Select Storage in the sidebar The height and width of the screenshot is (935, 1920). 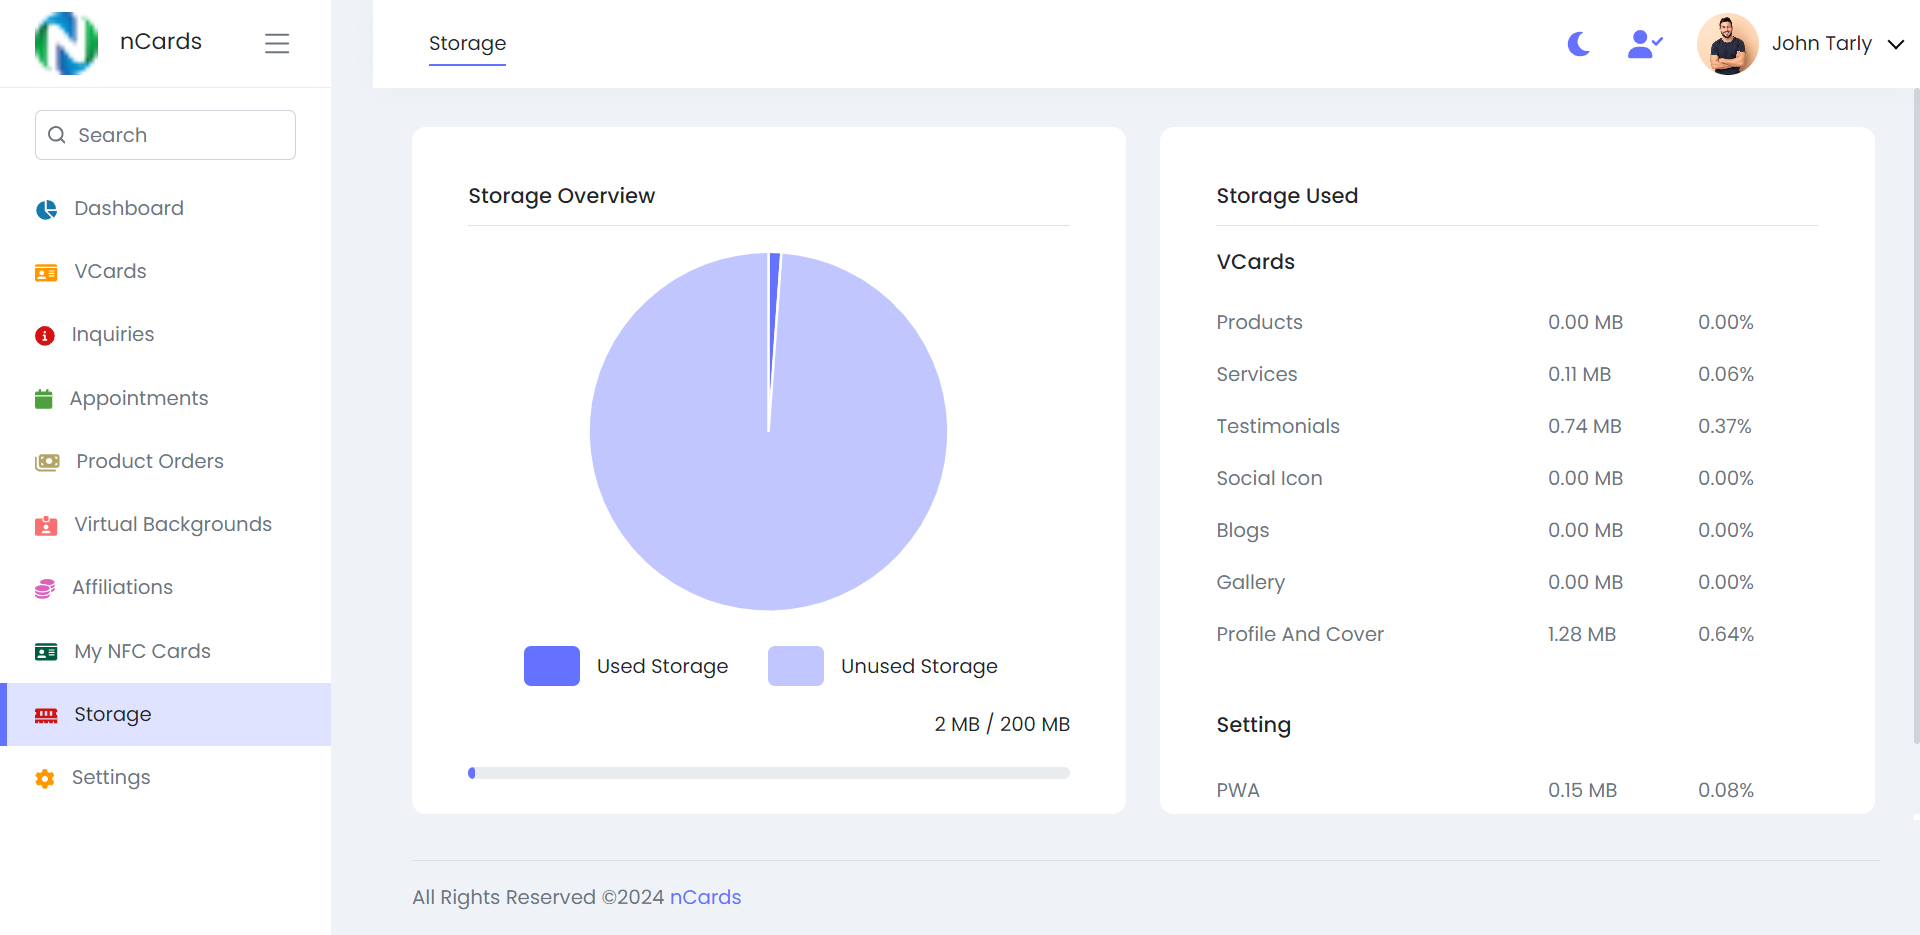[113, 714]
